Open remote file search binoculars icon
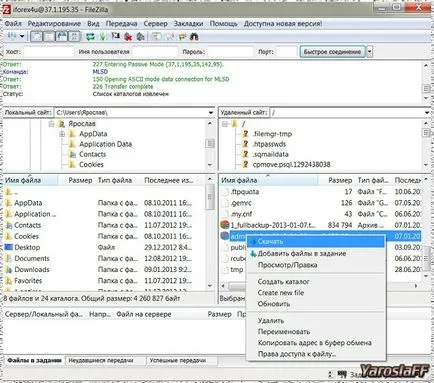This screenshot has height=383, width=434. (194, 36)
